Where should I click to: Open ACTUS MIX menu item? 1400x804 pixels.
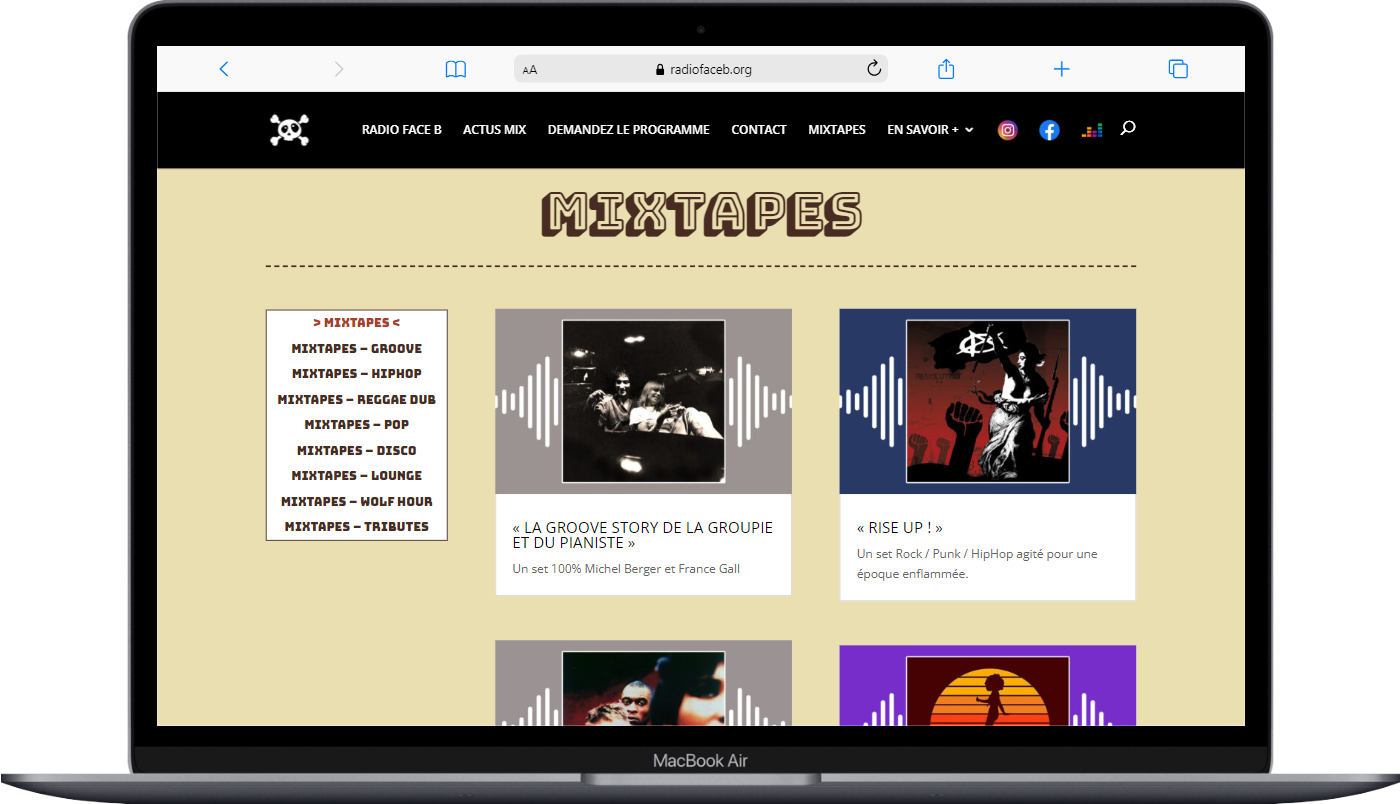494,130
